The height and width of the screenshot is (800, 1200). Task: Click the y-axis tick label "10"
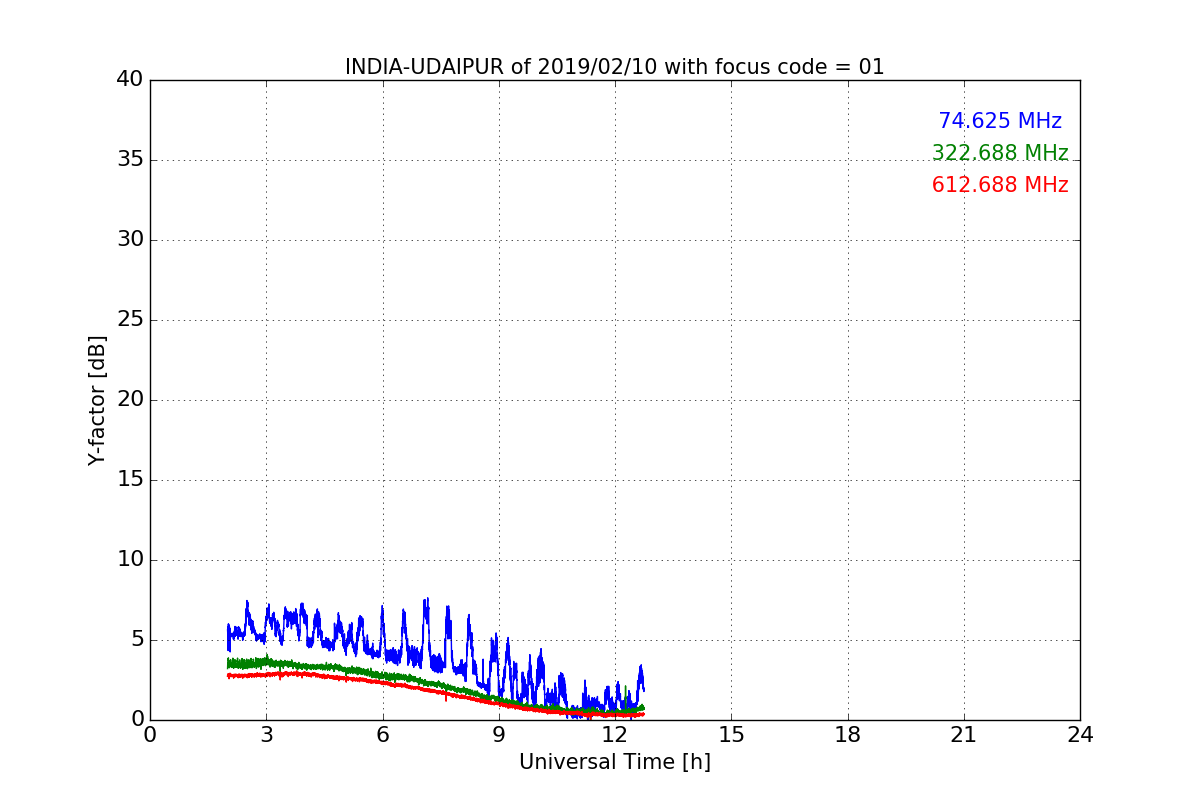tap(130, 560)
